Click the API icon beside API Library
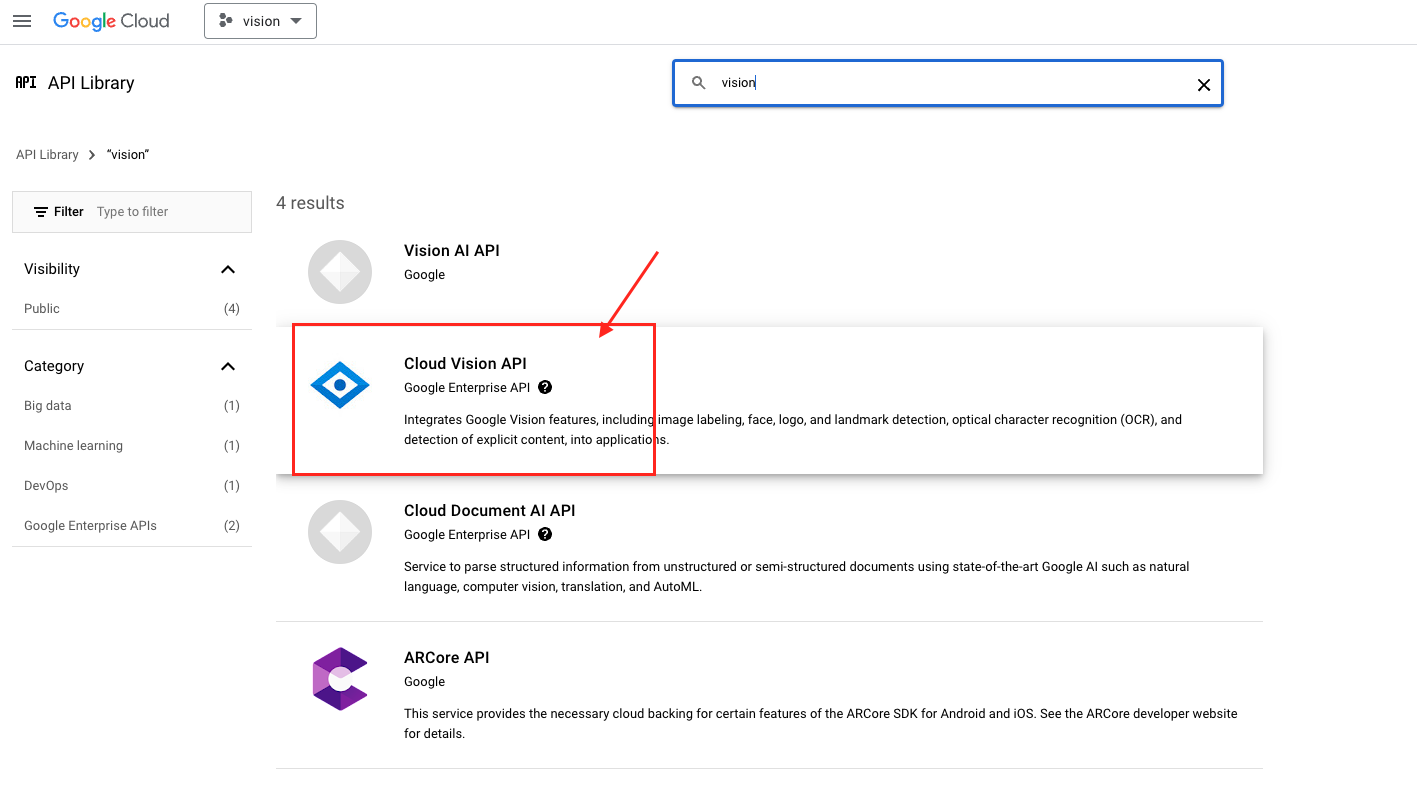 [26, 83]
